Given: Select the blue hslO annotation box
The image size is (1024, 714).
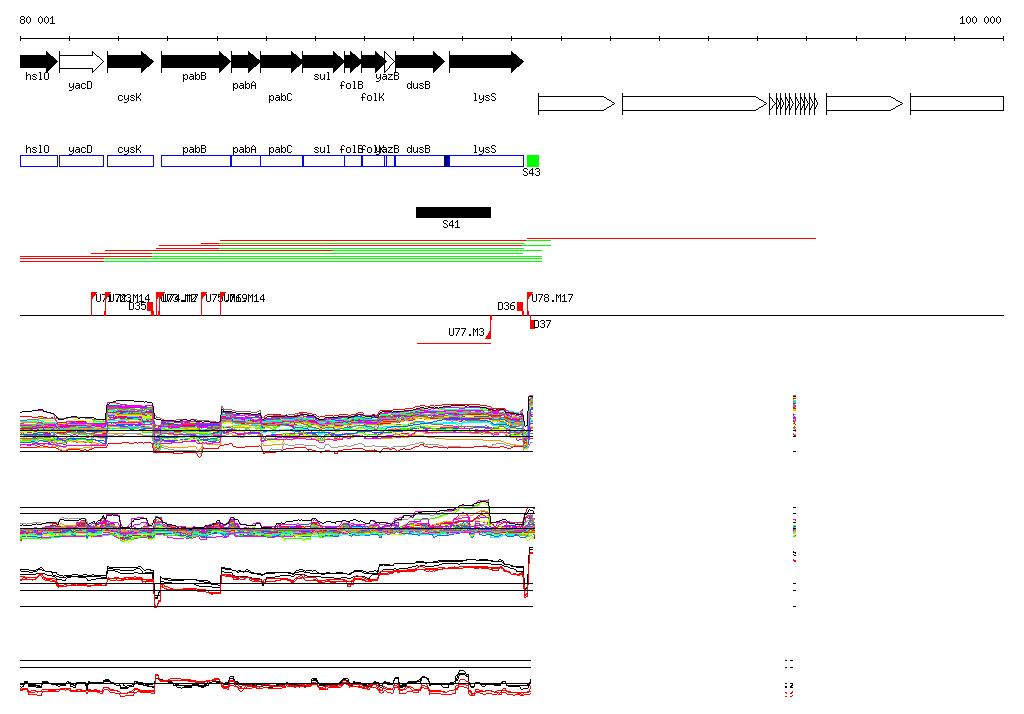Looking at the screenshot, I should coord(39,161).
